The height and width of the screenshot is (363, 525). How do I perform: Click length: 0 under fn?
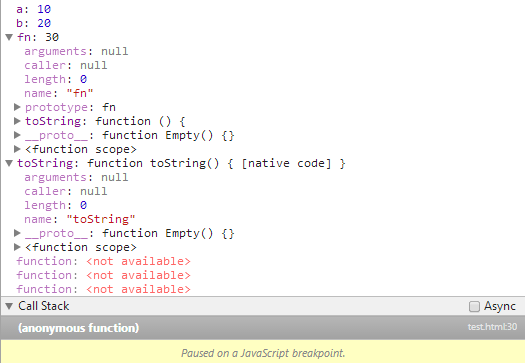click(x=55, y=79)
